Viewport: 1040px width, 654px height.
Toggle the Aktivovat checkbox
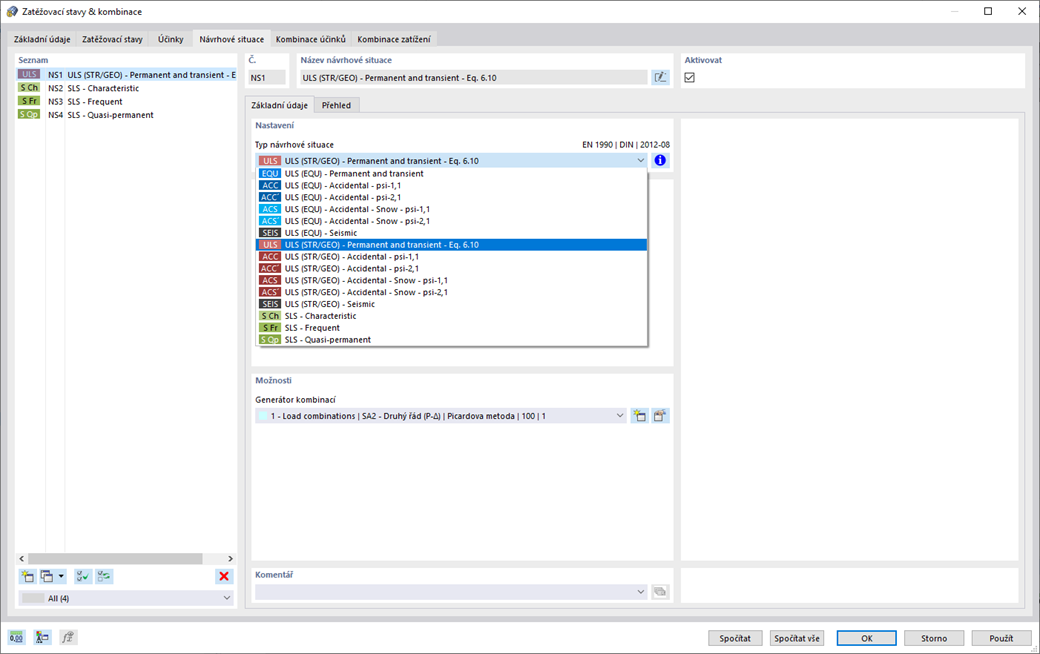690,78
